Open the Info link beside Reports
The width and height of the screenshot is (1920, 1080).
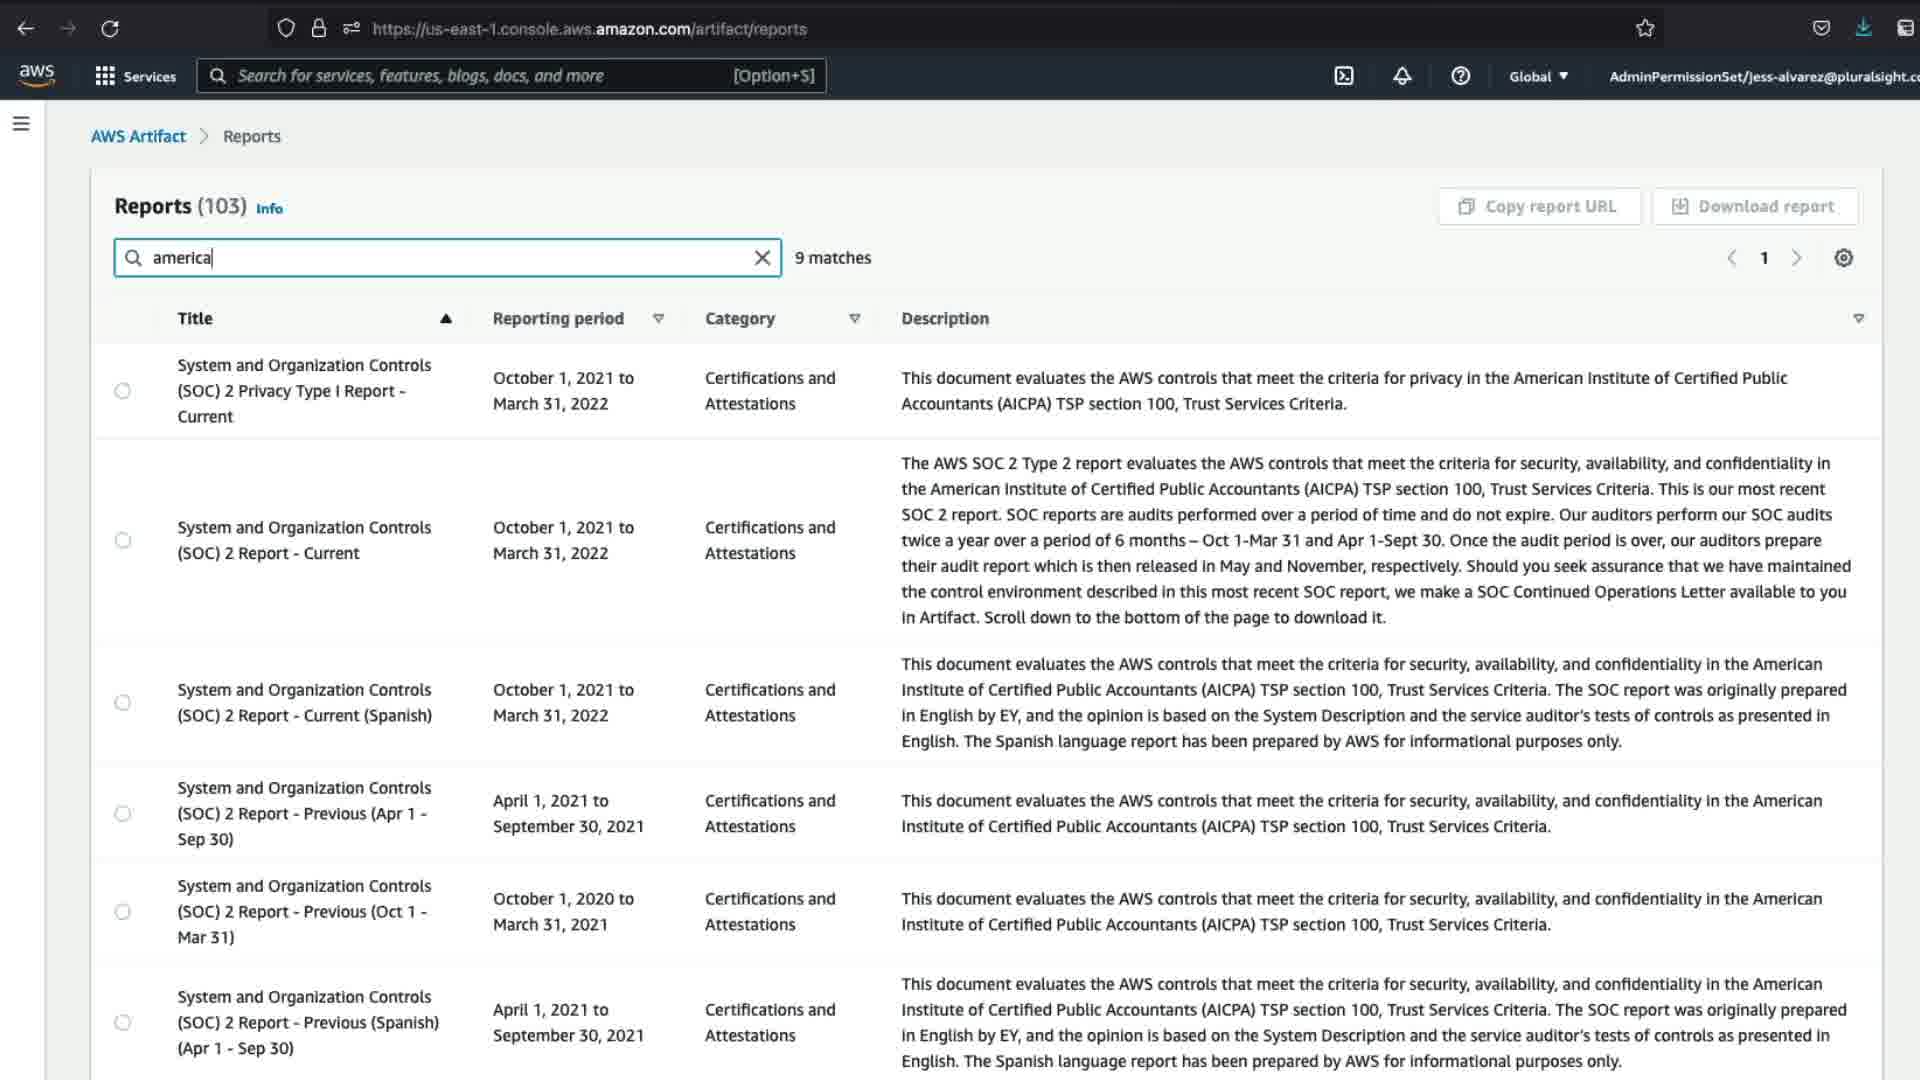point(269,208)
